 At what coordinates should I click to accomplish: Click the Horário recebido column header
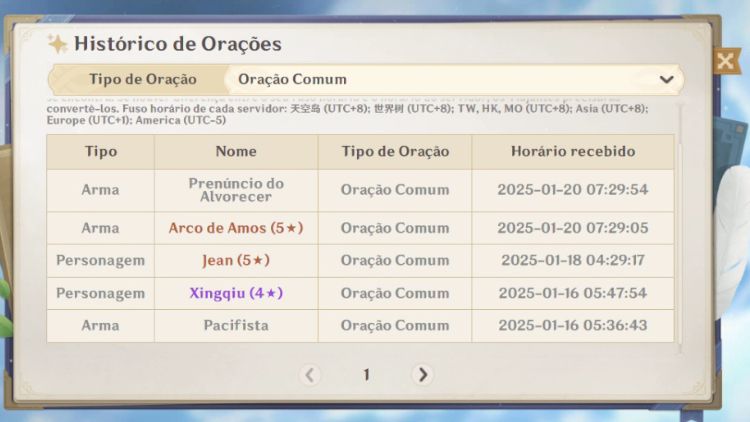click(573, 152)
